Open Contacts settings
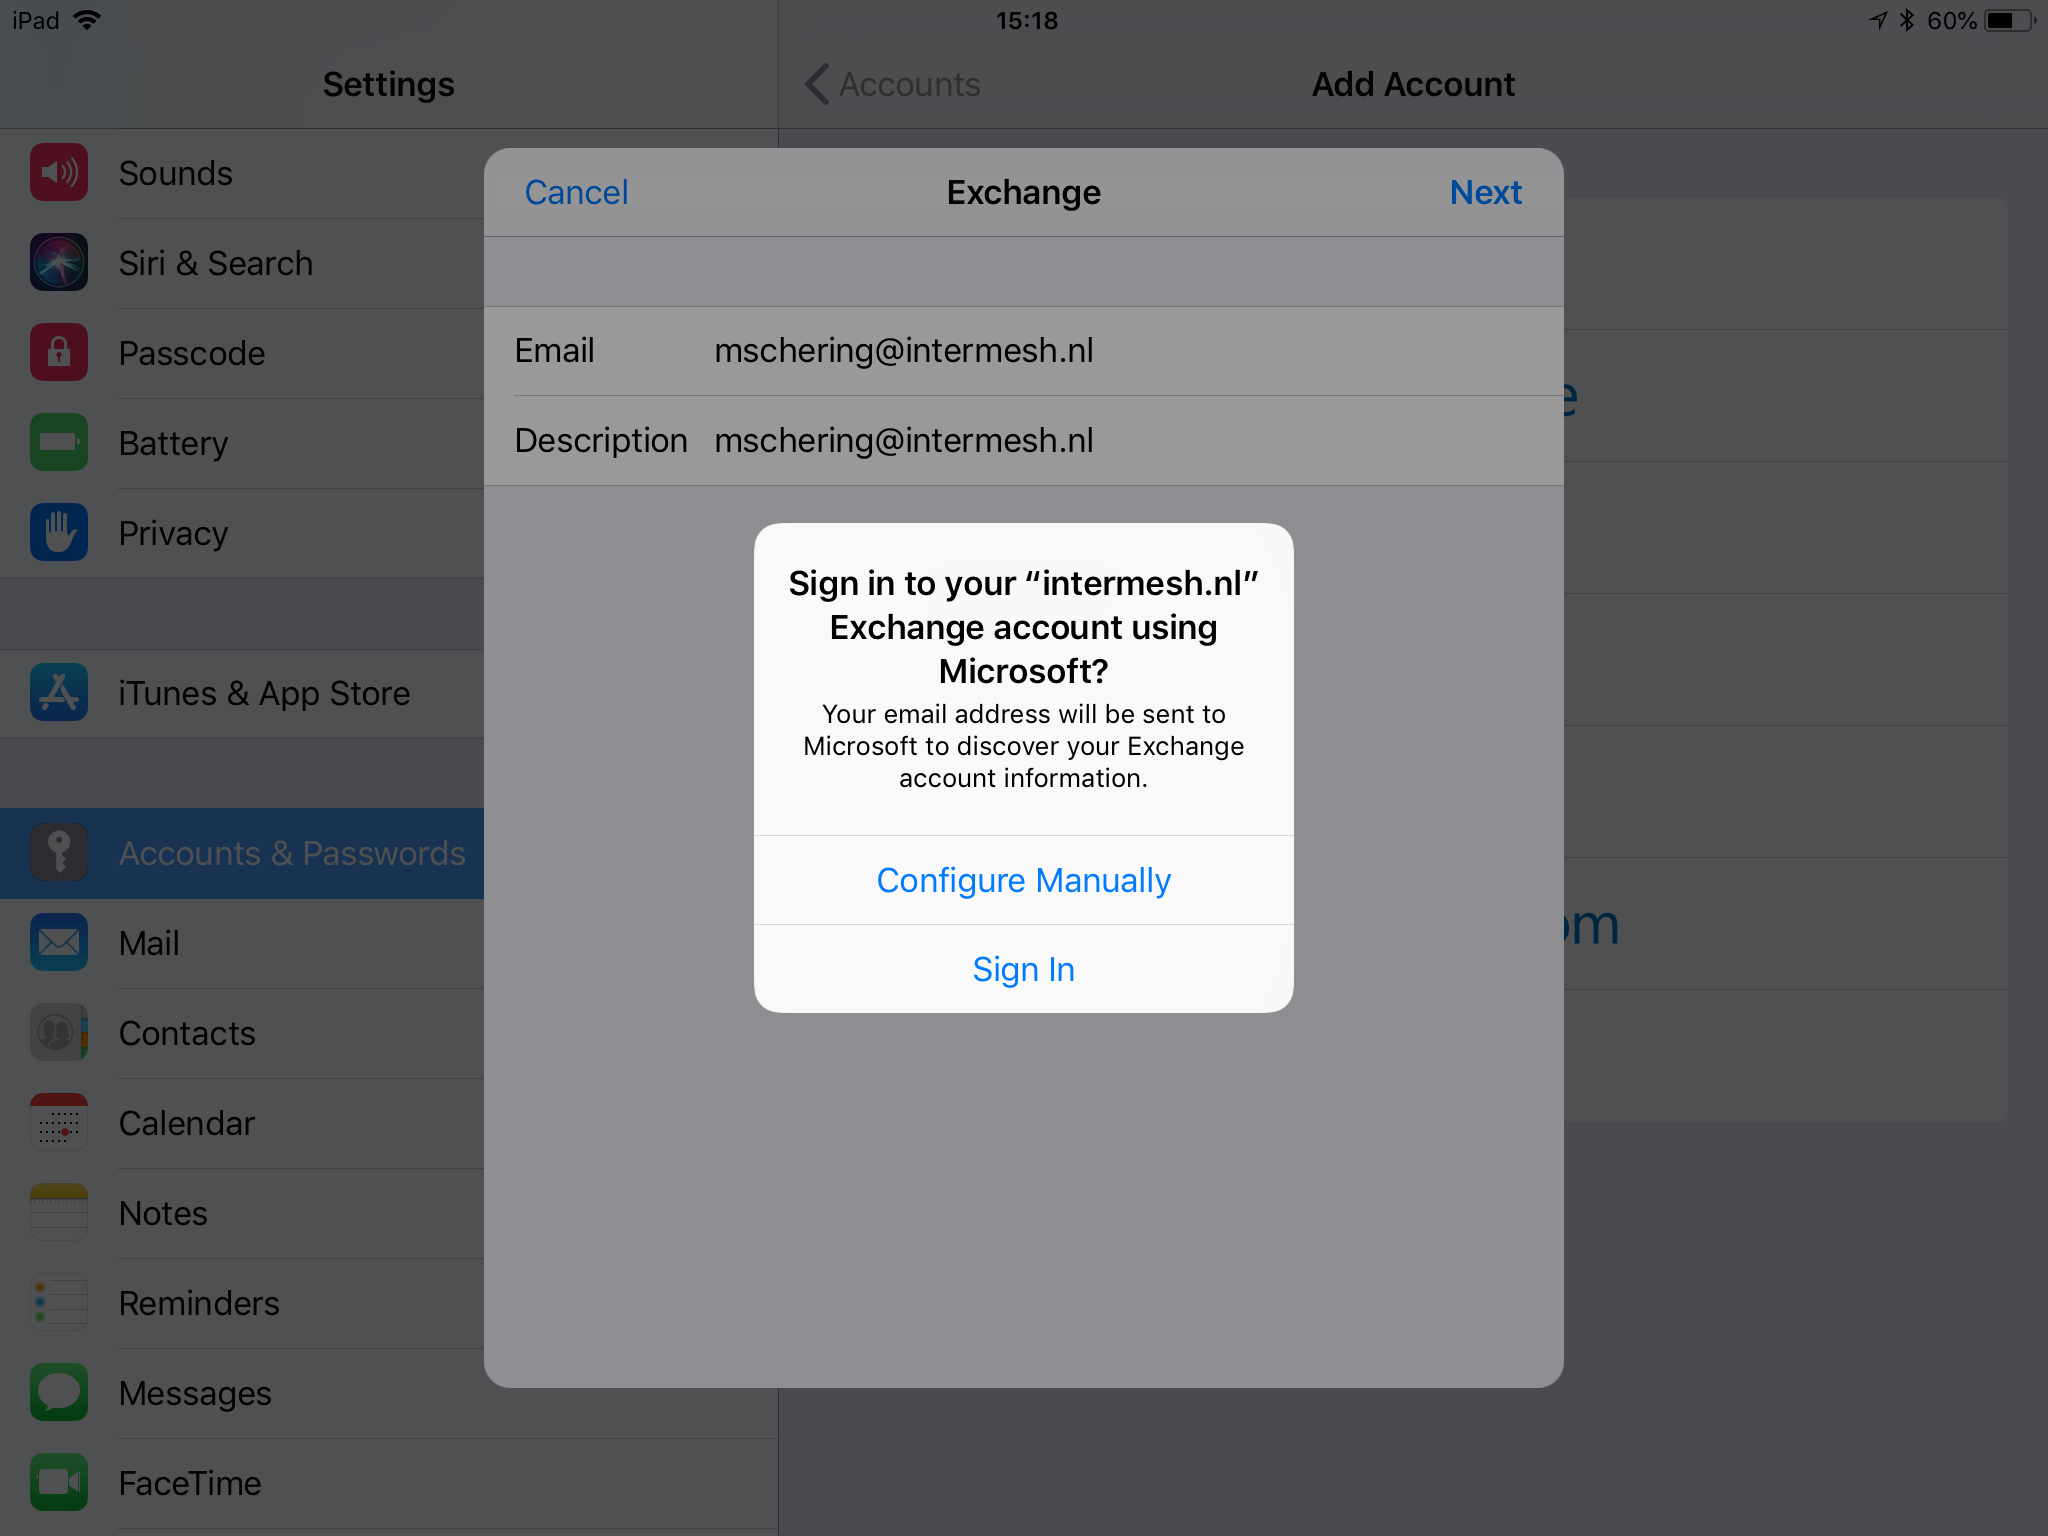 (242, 1033)
